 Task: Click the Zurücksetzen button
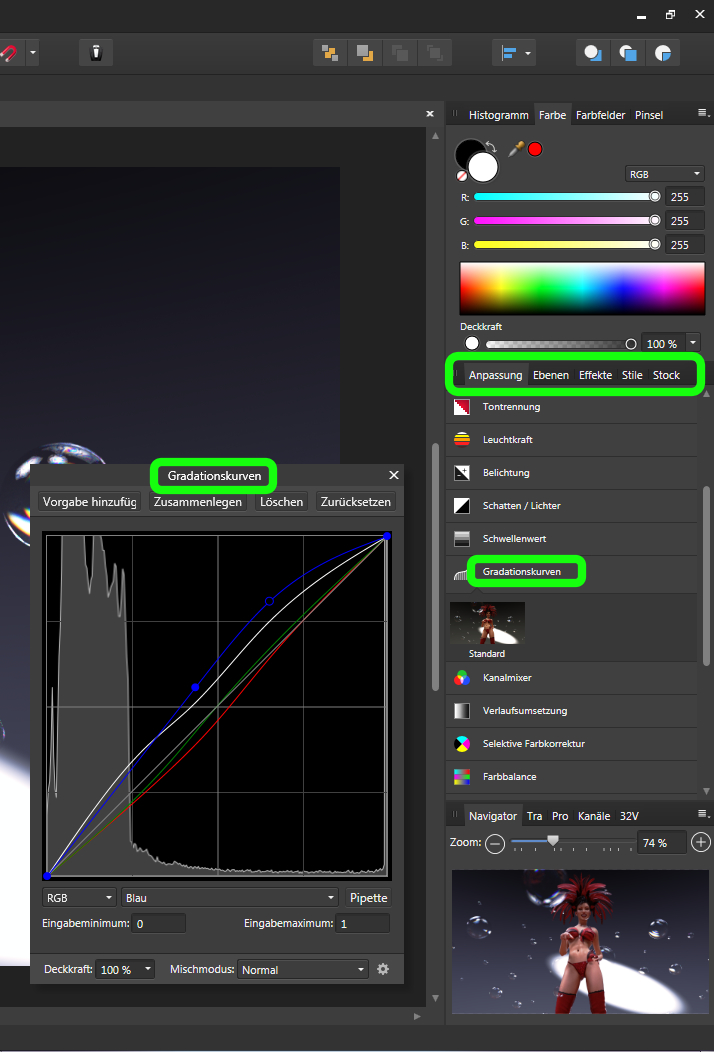(356, 501)
